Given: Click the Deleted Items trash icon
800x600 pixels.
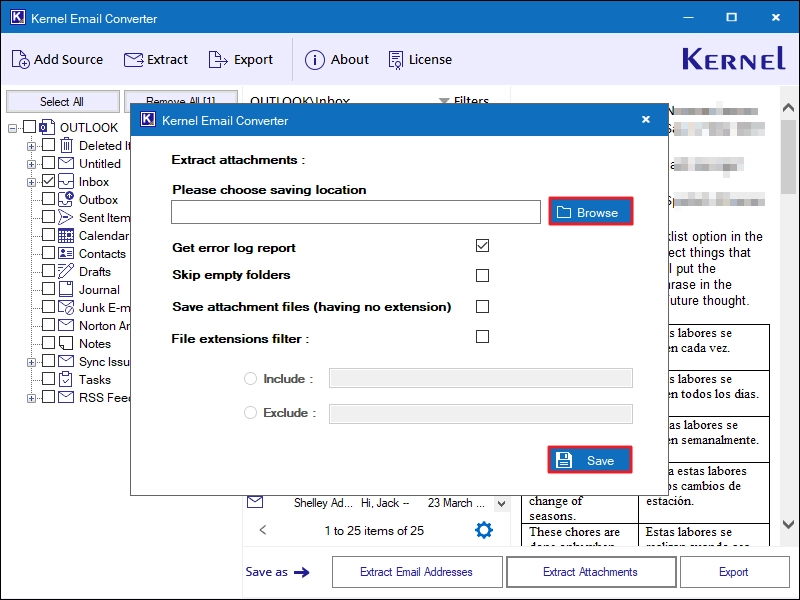Looking at the screenshot, I should (66, 145).
